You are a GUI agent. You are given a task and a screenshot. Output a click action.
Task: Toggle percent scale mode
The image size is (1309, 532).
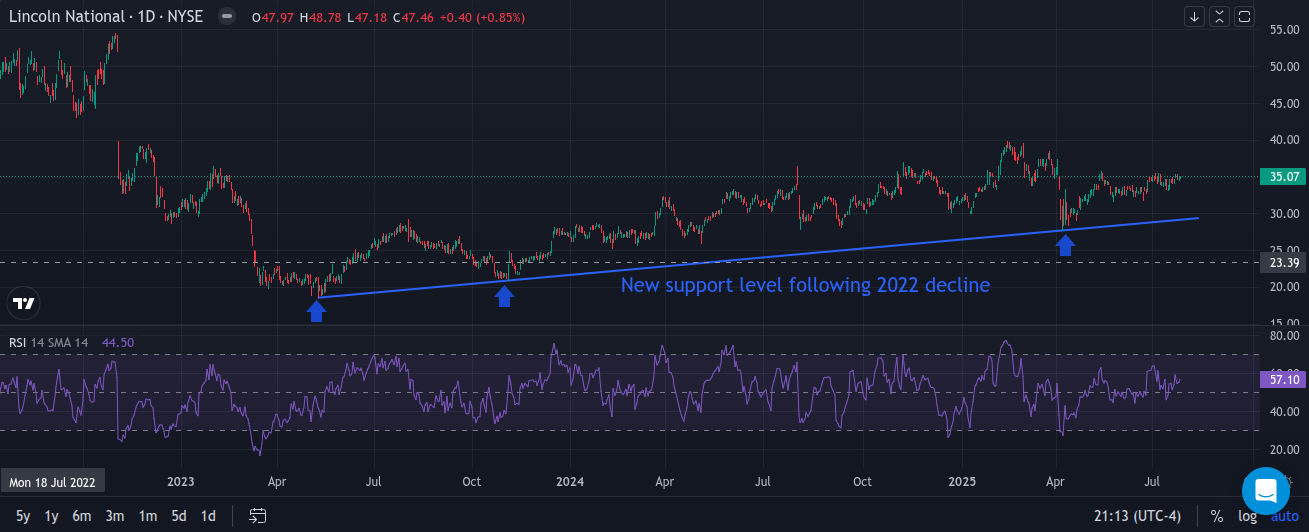(x=1216, y=516)
